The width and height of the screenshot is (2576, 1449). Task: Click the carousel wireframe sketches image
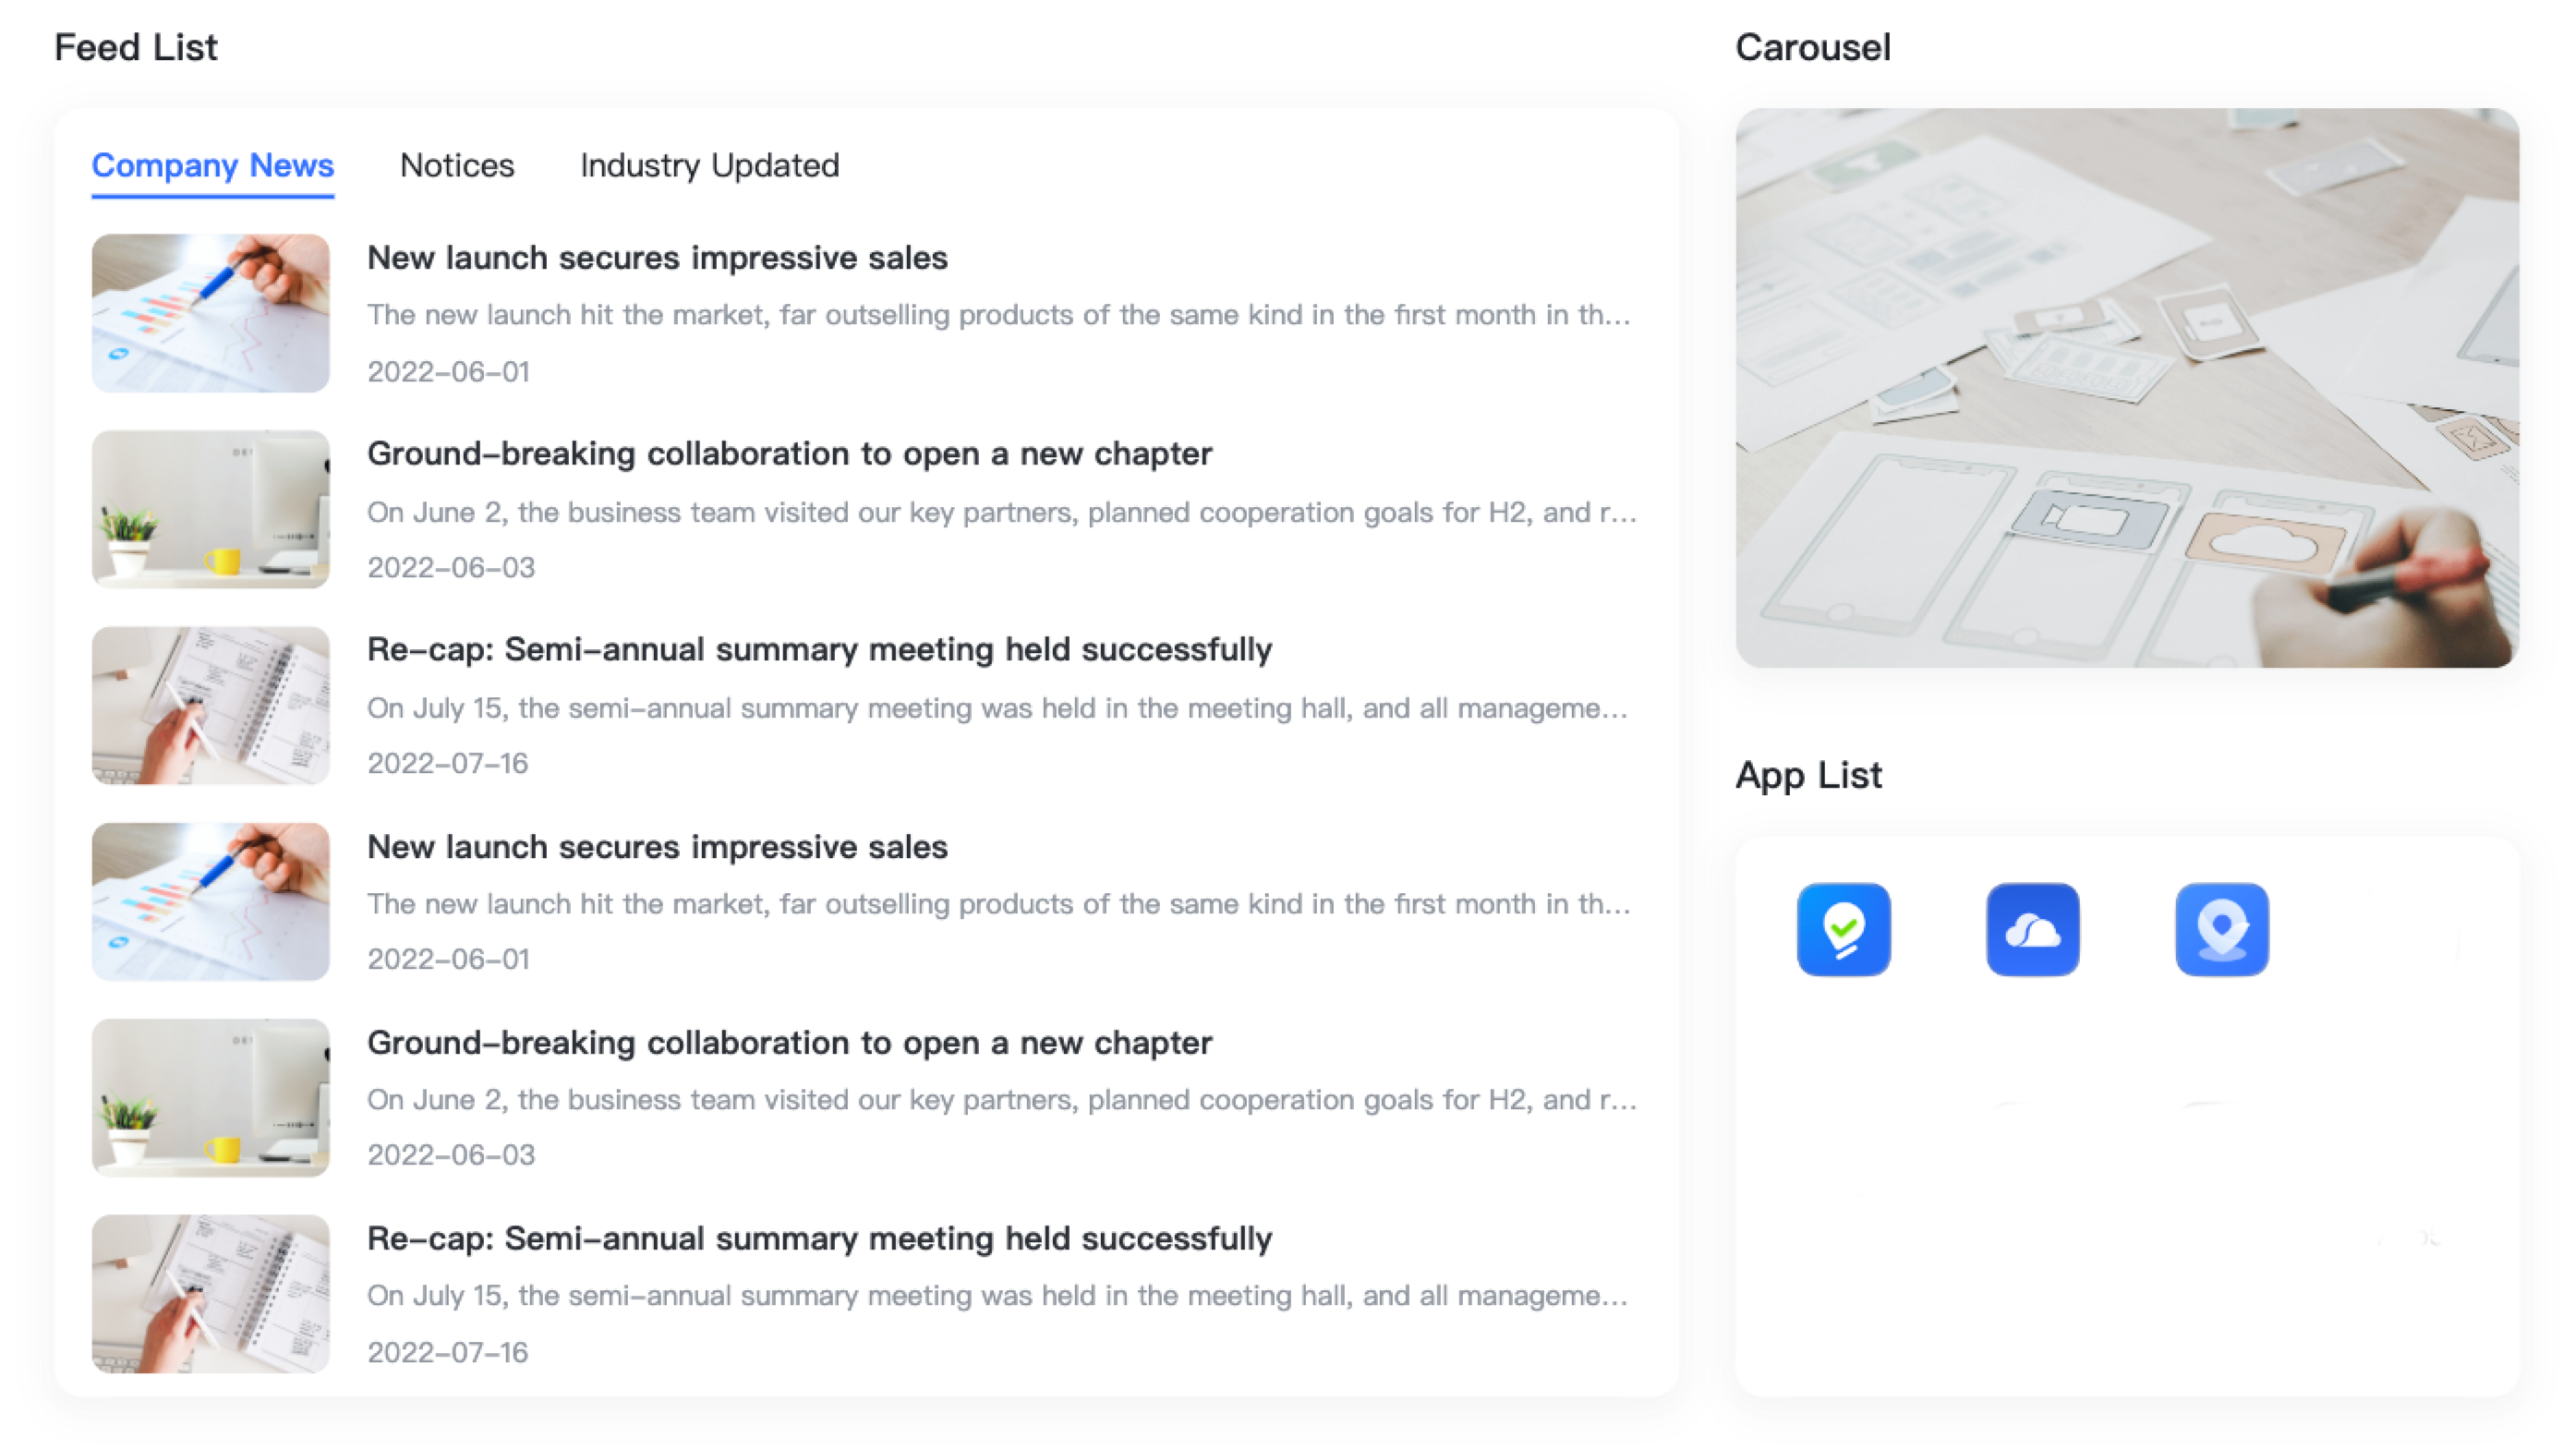(x=2127, y=388)
